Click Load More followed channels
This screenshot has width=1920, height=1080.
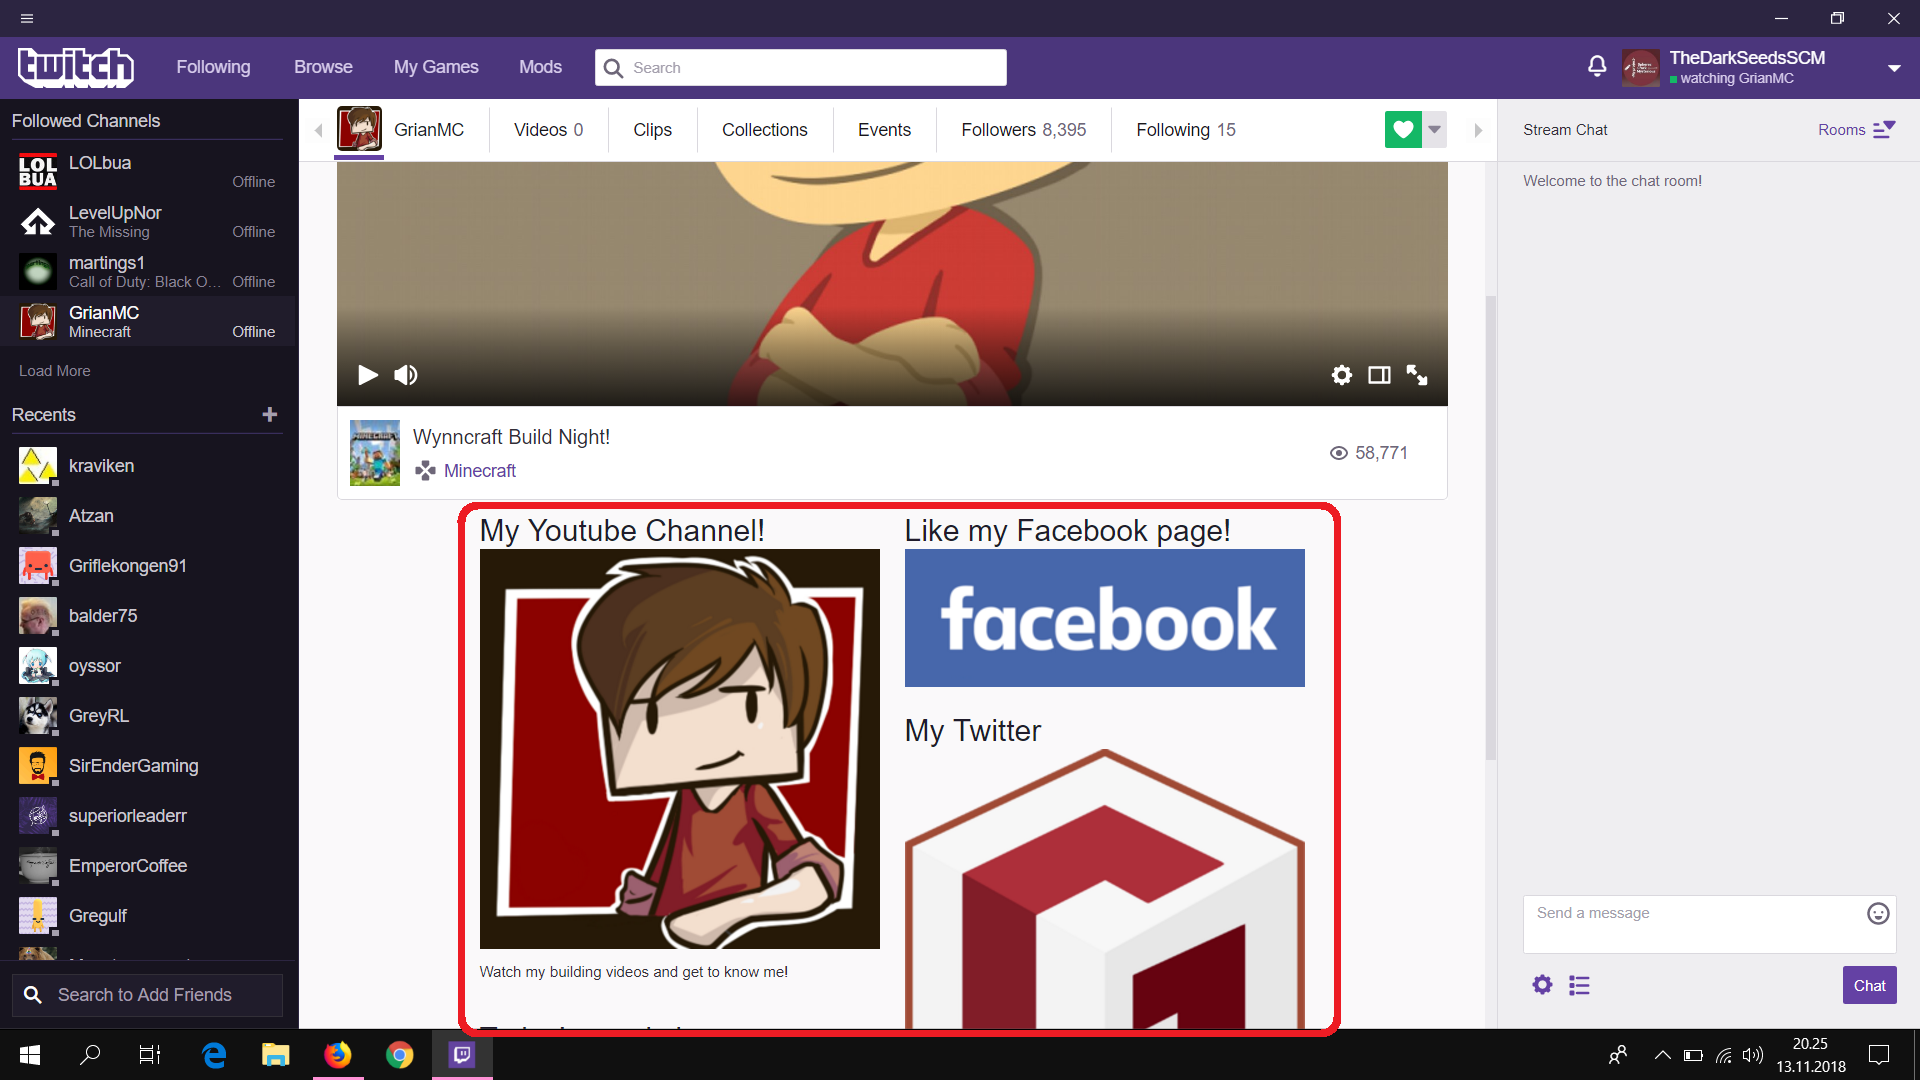tap(55, 371)
